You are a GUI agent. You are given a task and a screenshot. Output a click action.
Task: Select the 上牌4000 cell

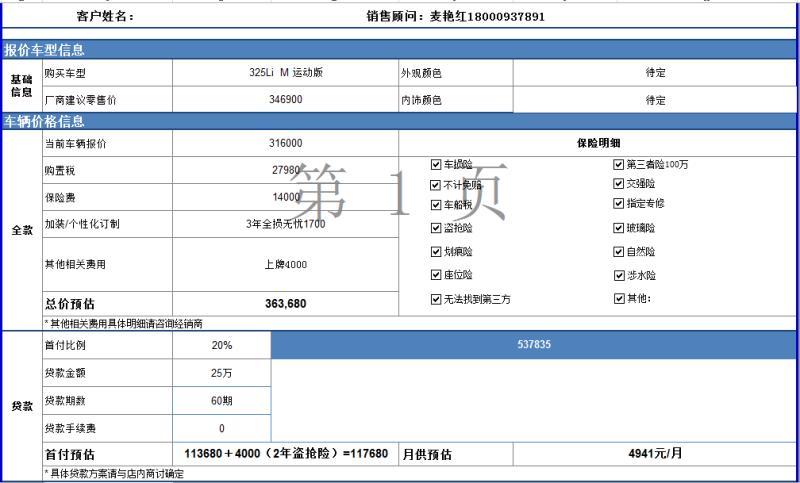tap(286, 265)
